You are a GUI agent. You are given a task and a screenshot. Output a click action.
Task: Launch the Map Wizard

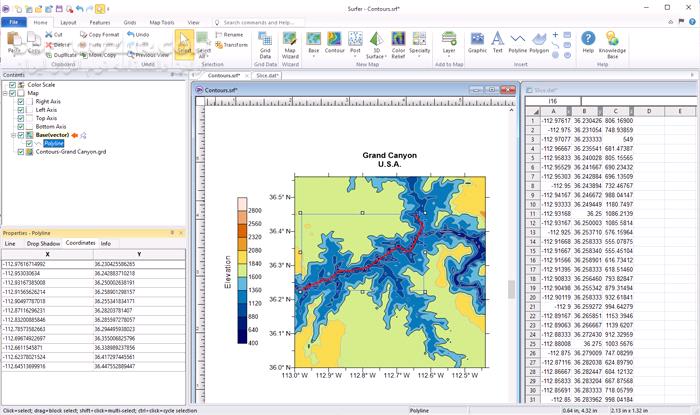[x=290, y=42]
